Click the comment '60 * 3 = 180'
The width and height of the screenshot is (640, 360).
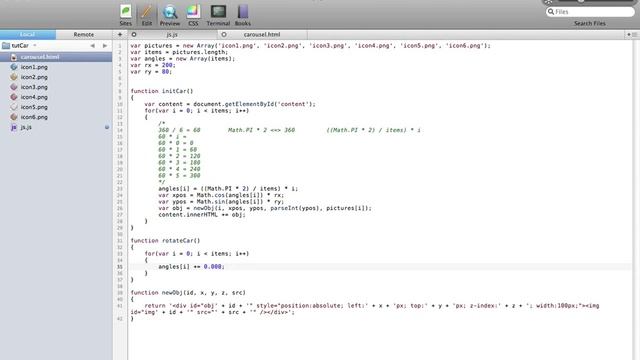[x=179, y=162]
